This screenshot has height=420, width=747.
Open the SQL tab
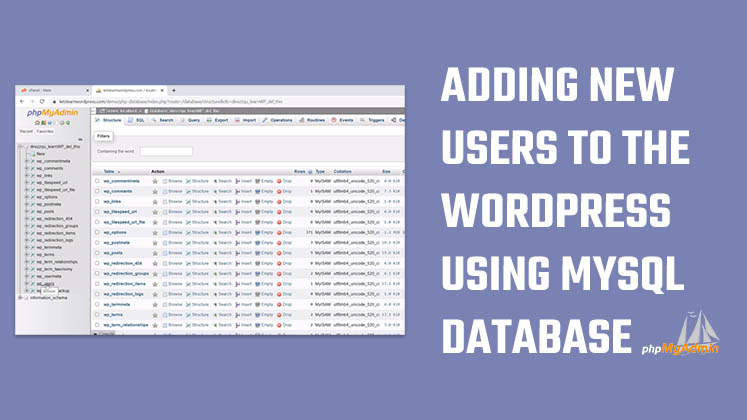136,120
